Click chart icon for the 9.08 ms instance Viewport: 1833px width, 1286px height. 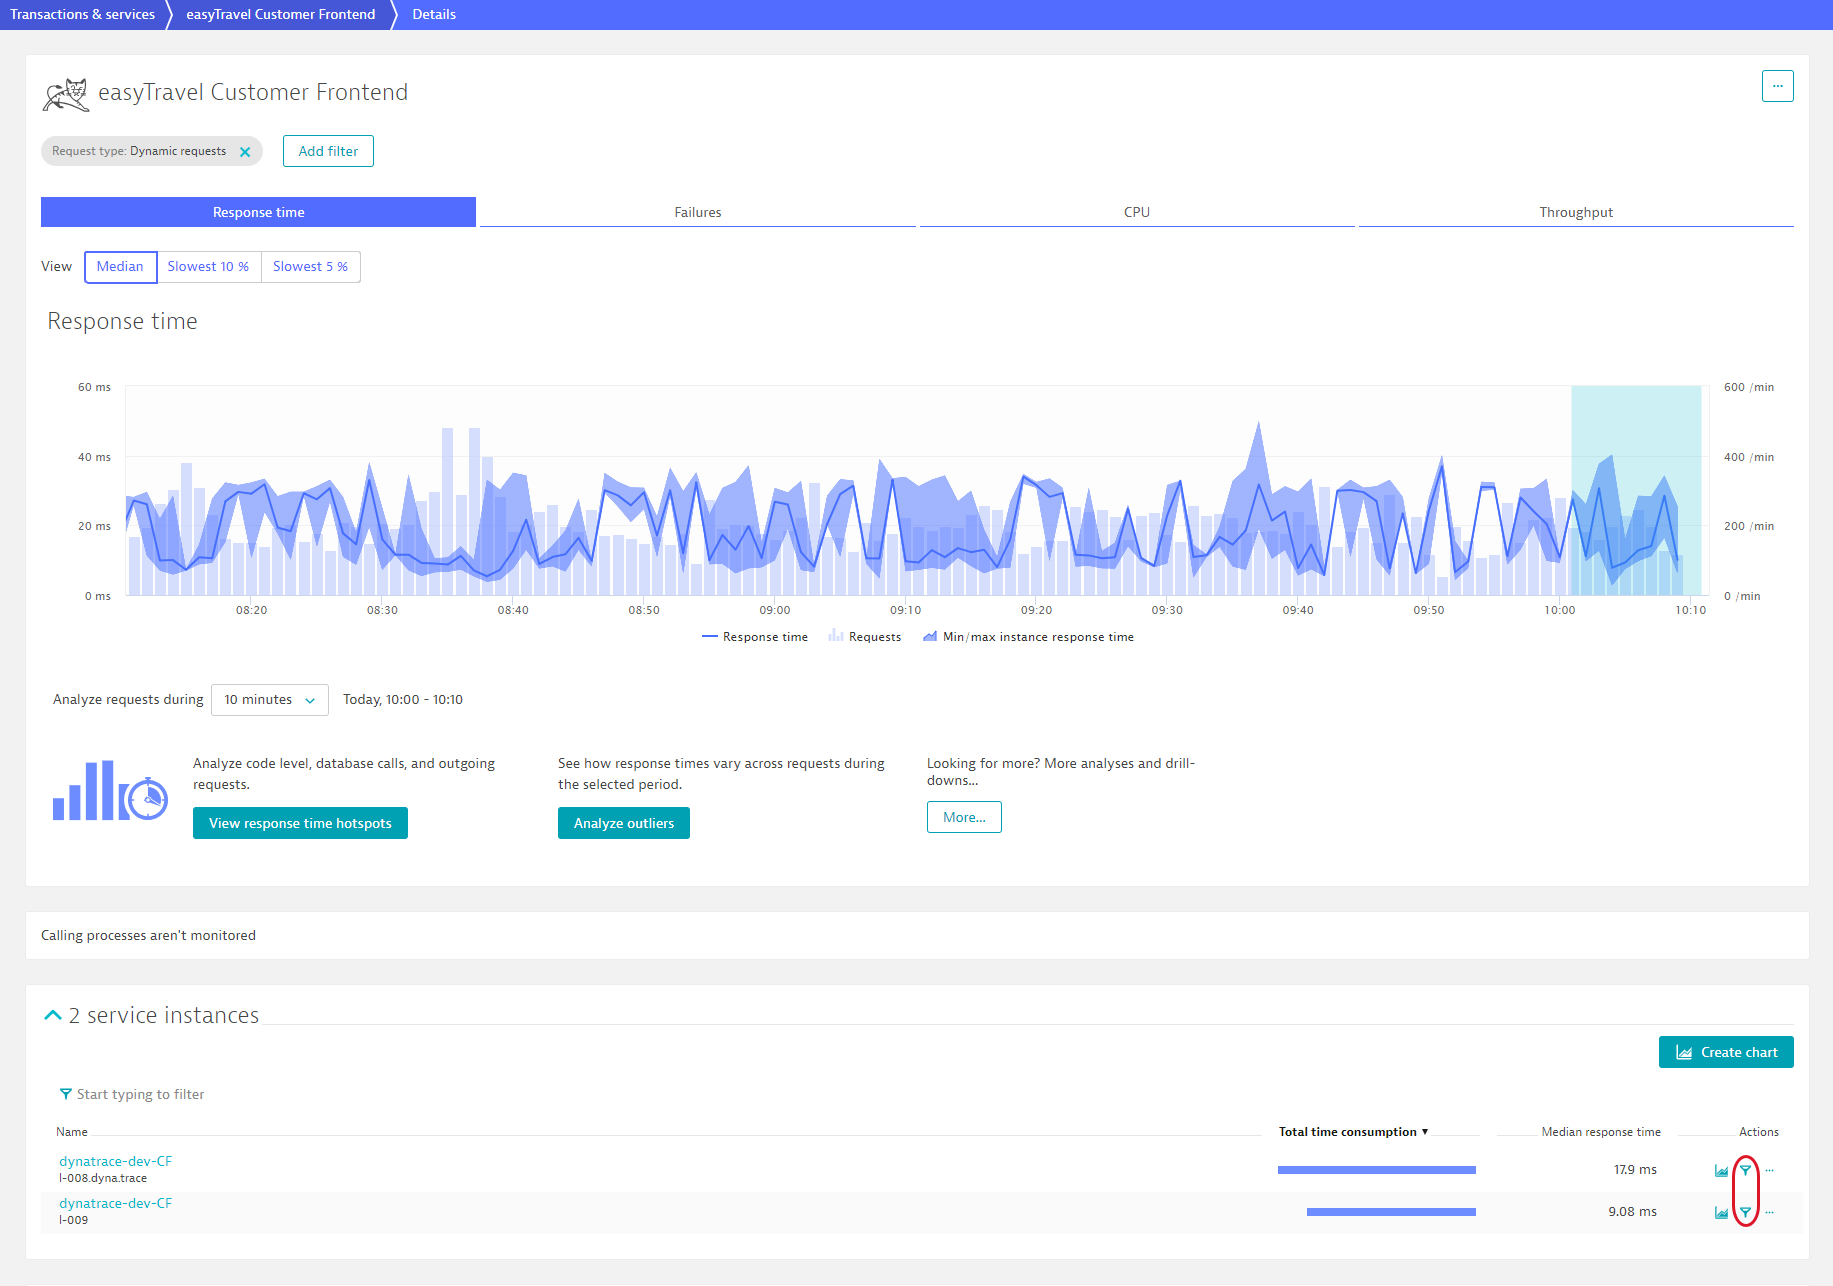(1721, 1212)
